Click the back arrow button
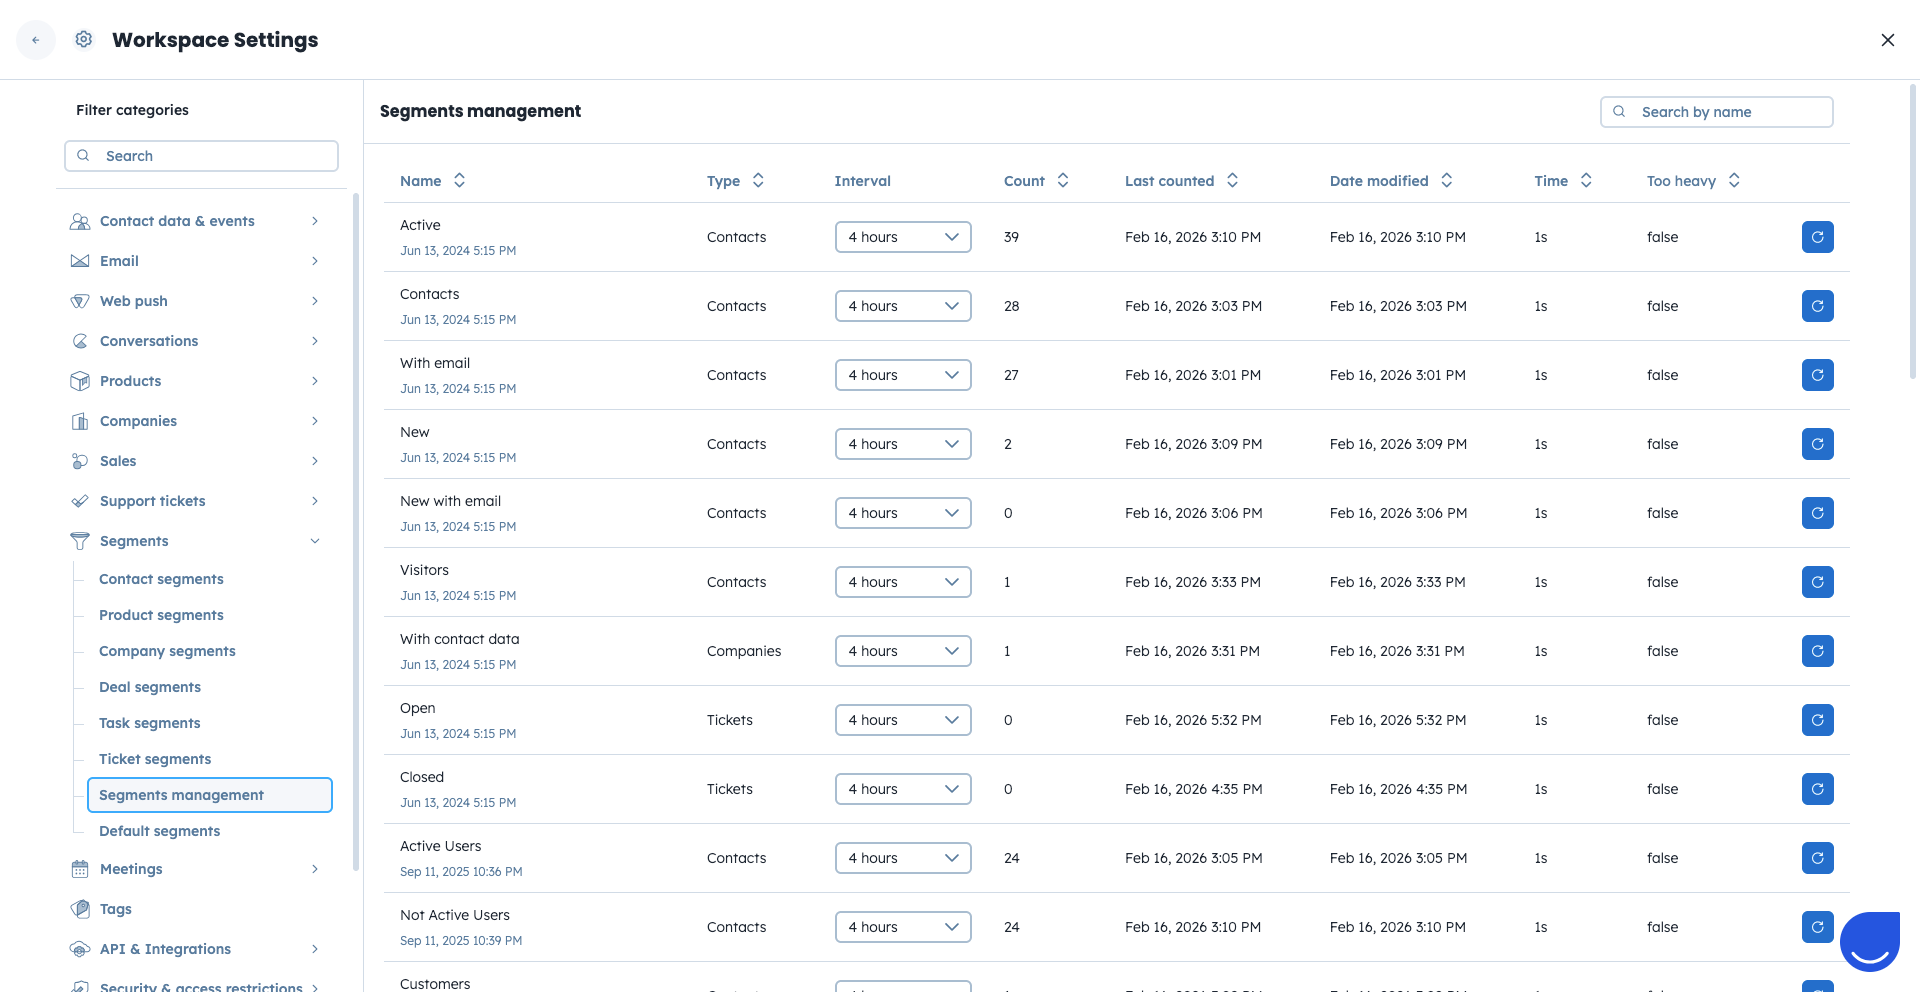 click(36, 40)
